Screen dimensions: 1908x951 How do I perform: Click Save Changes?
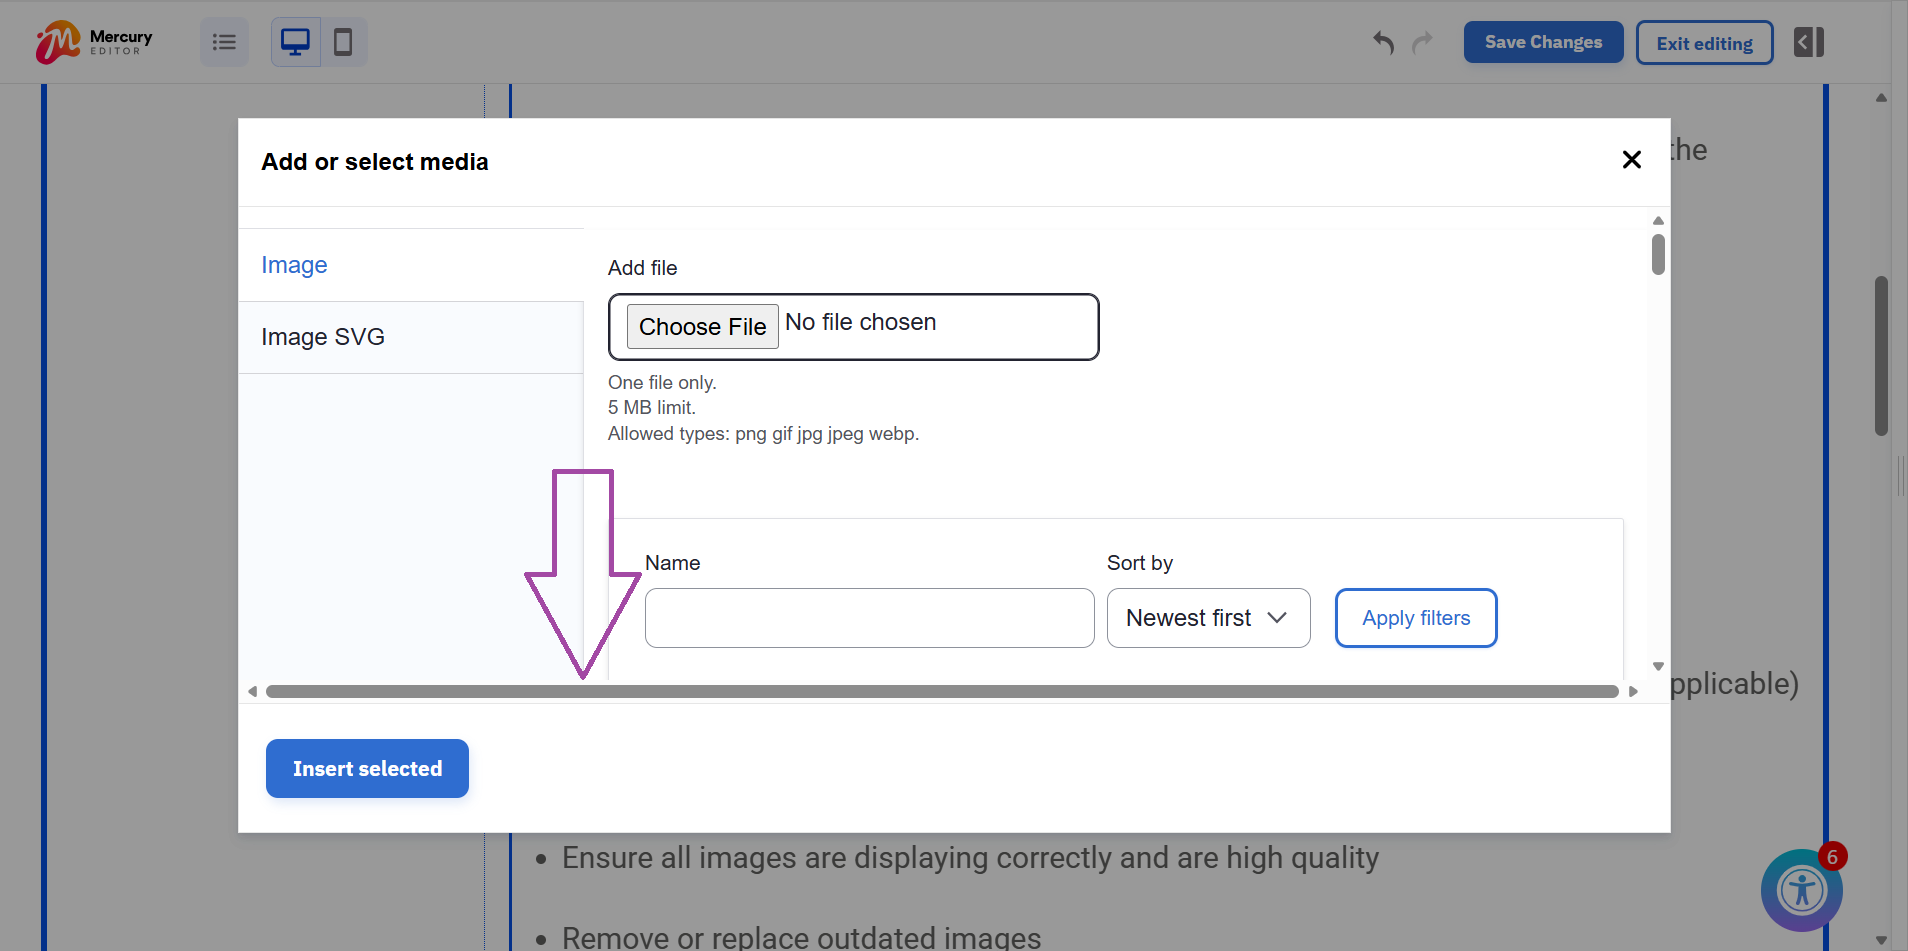(x=1541, y=42)
